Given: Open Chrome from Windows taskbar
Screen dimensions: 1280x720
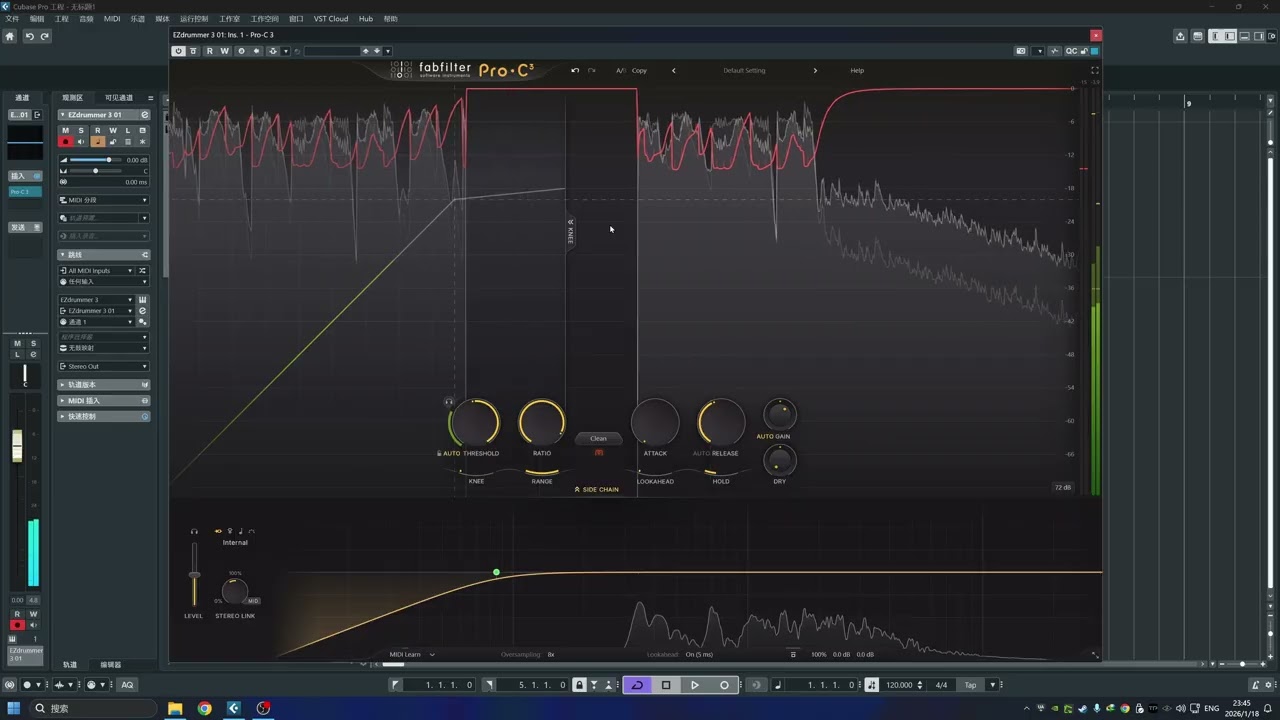Looking at the screenshot, I should 204,708.
